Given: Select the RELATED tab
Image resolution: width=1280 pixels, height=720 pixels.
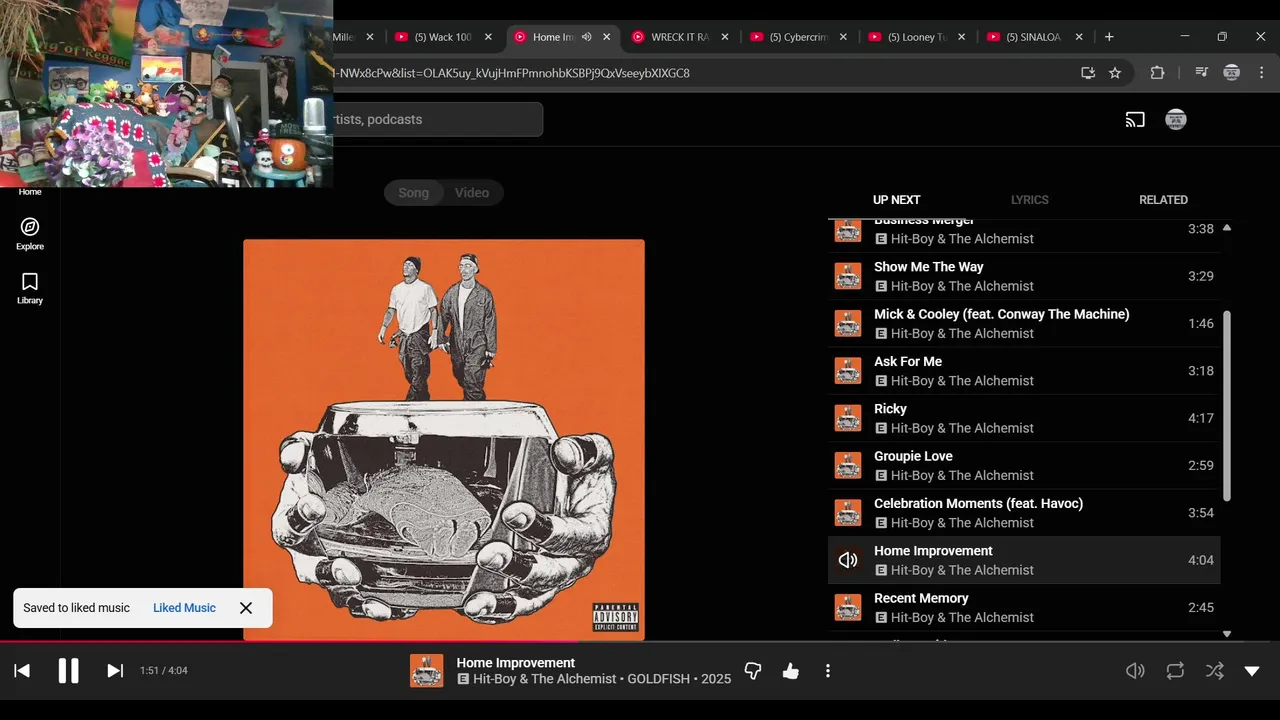Looking at the screenshot, I should click(x=1163, y=200).
